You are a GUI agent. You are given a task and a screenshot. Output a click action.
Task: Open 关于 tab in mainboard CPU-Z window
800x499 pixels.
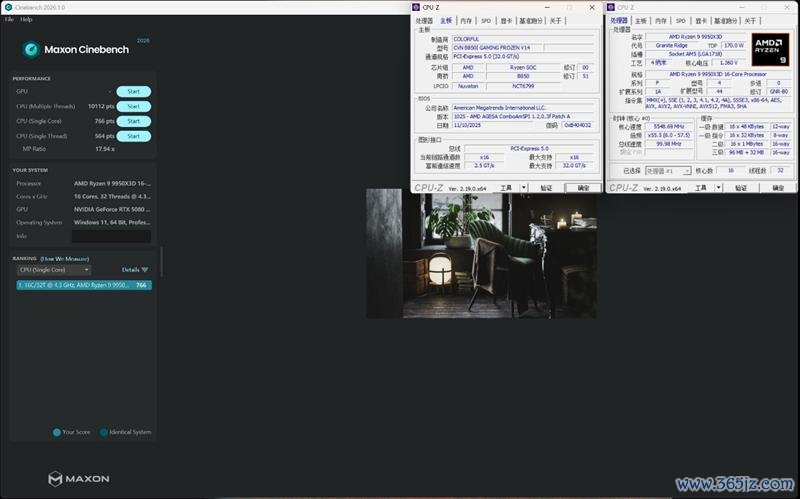555,21
